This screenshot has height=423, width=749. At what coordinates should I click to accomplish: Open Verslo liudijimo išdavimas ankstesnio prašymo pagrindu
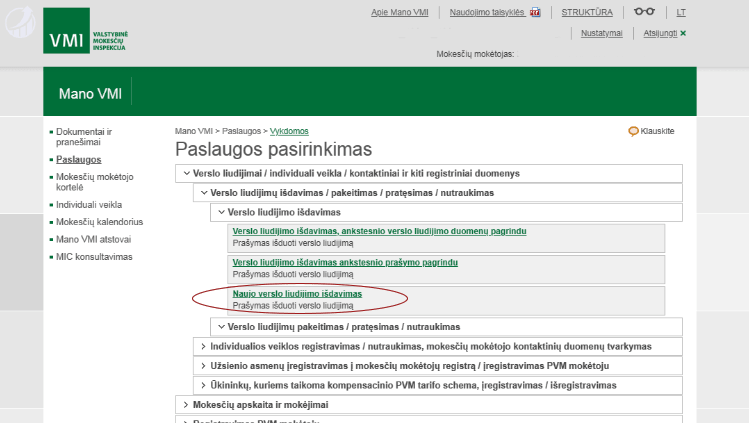pos(345,263)
